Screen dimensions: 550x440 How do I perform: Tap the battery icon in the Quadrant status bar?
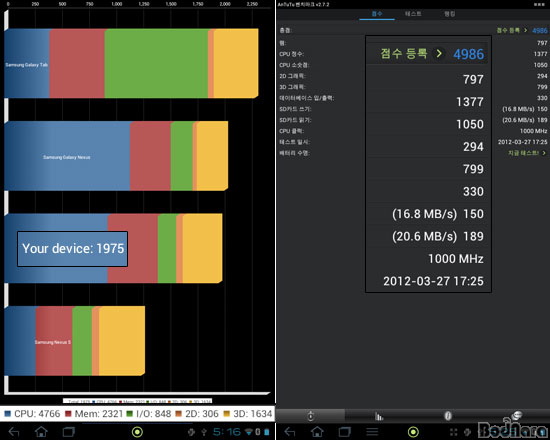(267, 432)
